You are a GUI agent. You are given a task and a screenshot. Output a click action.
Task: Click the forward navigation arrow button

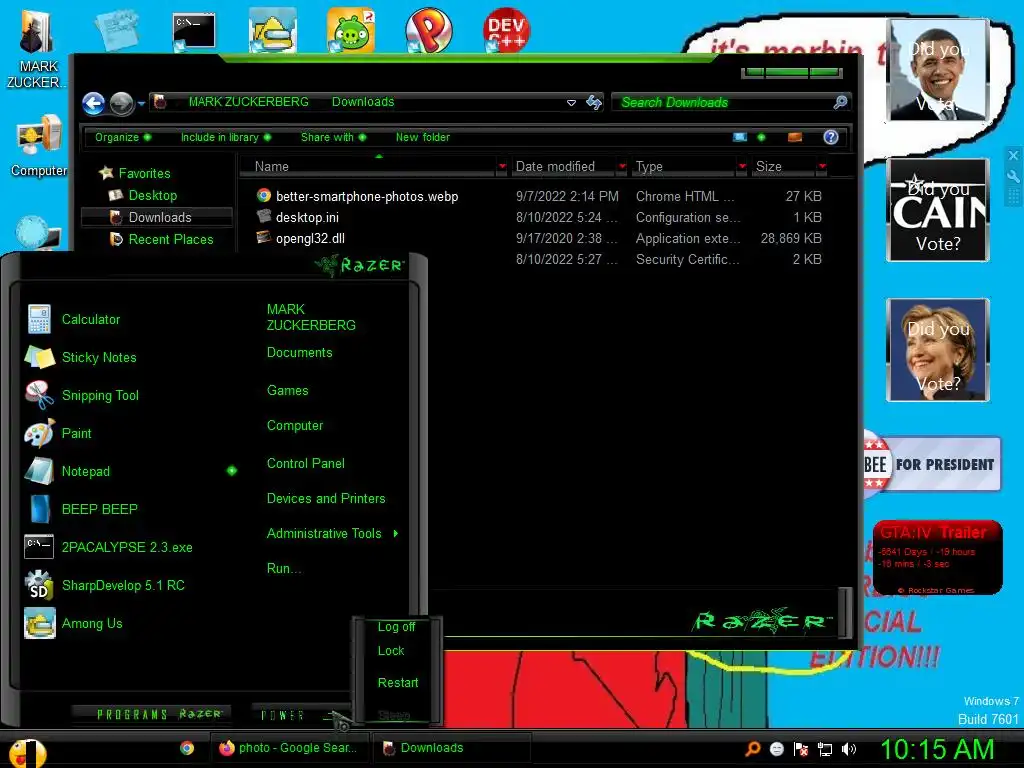tap(121, 103)
